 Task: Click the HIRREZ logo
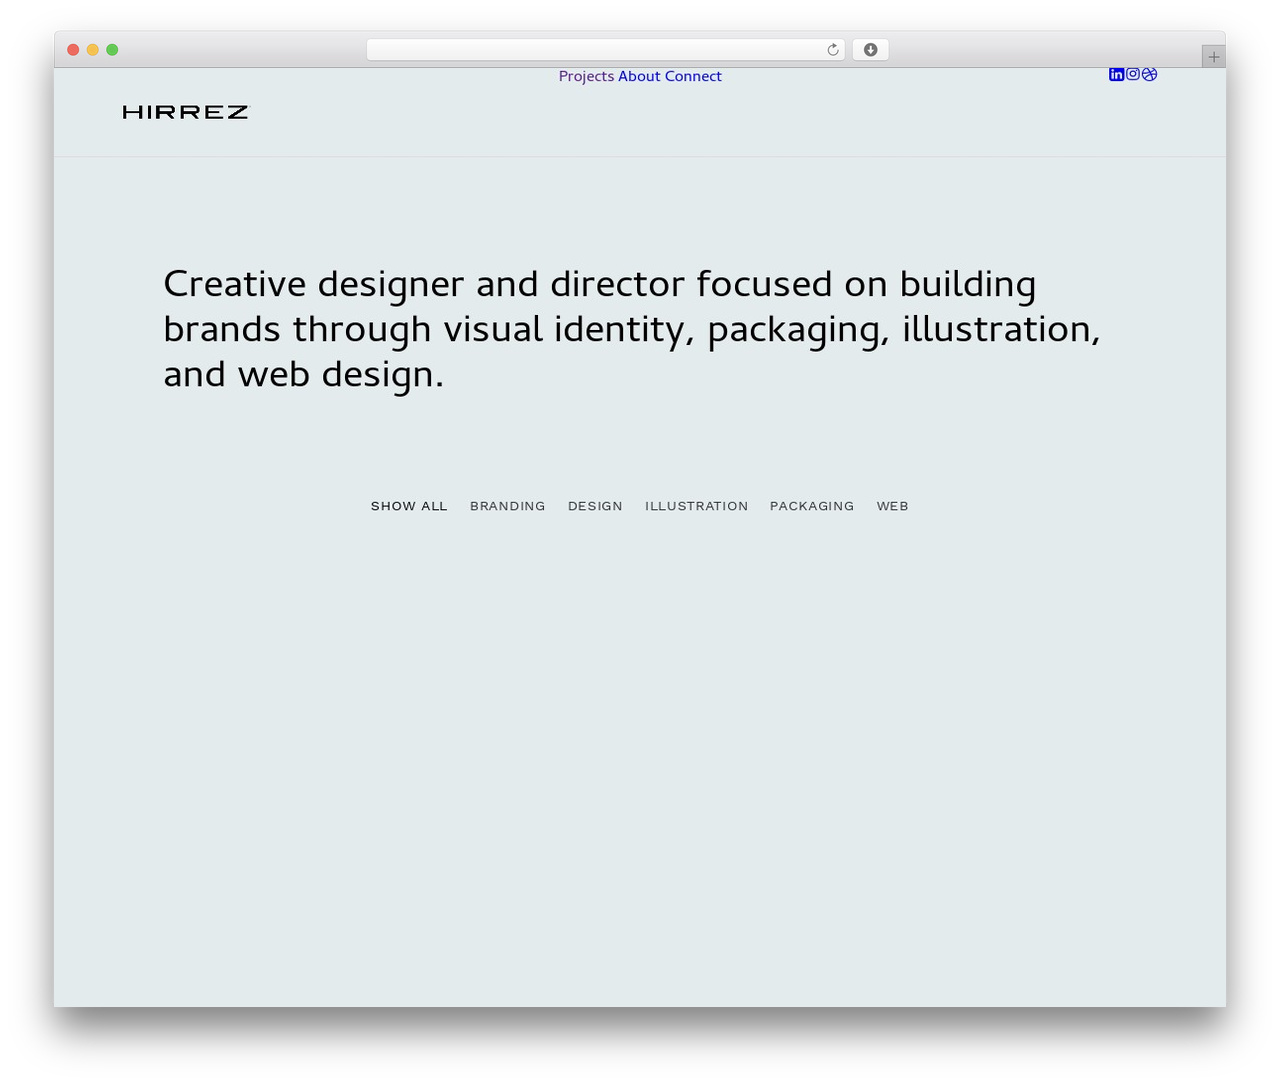(x=185, y=112)
